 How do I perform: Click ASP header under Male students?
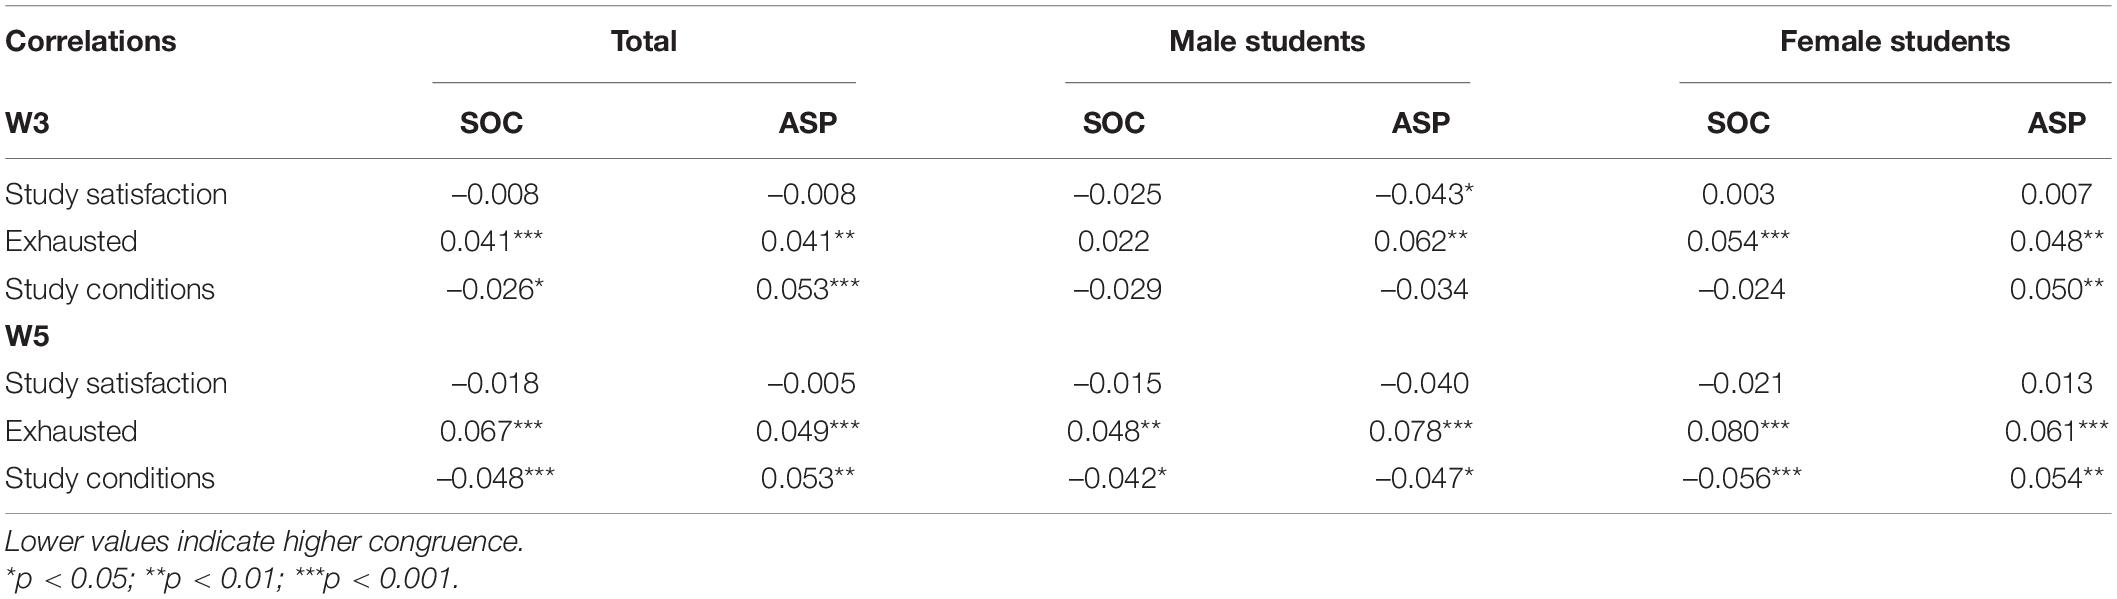[x=1420, y=123]
